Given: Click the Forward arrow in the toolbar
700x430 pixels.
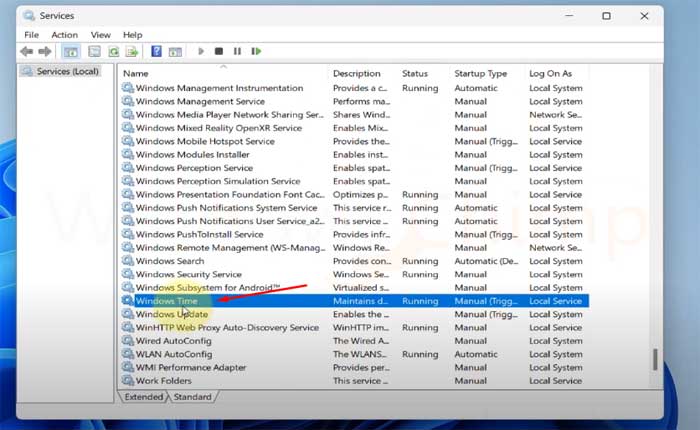Looking at the screenshot, I should point(45,51).
